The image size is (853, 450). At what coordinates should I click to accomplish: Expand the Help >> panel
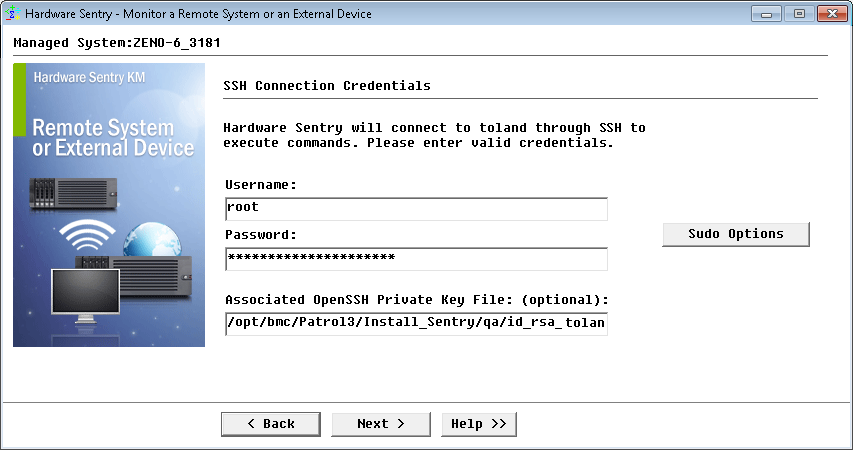[x=479, y=424]
